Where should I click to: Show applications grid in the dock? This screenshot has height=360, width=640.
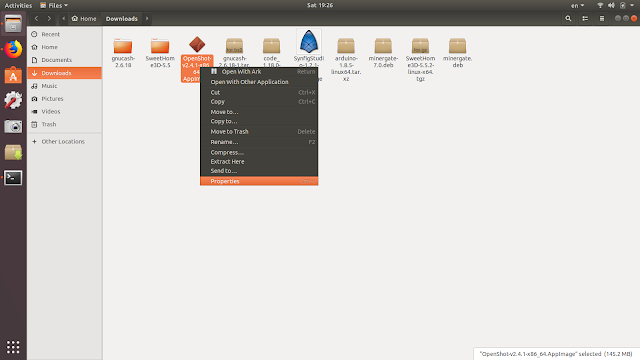(x=13, y=347)
